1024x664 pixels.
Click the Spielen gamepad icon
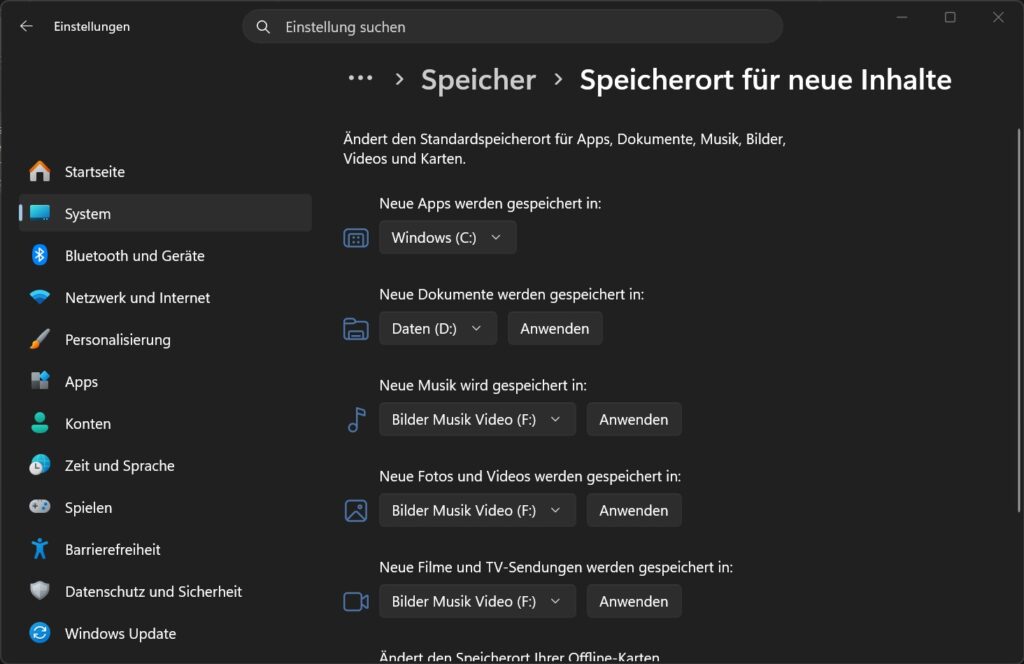click(40, 507)
